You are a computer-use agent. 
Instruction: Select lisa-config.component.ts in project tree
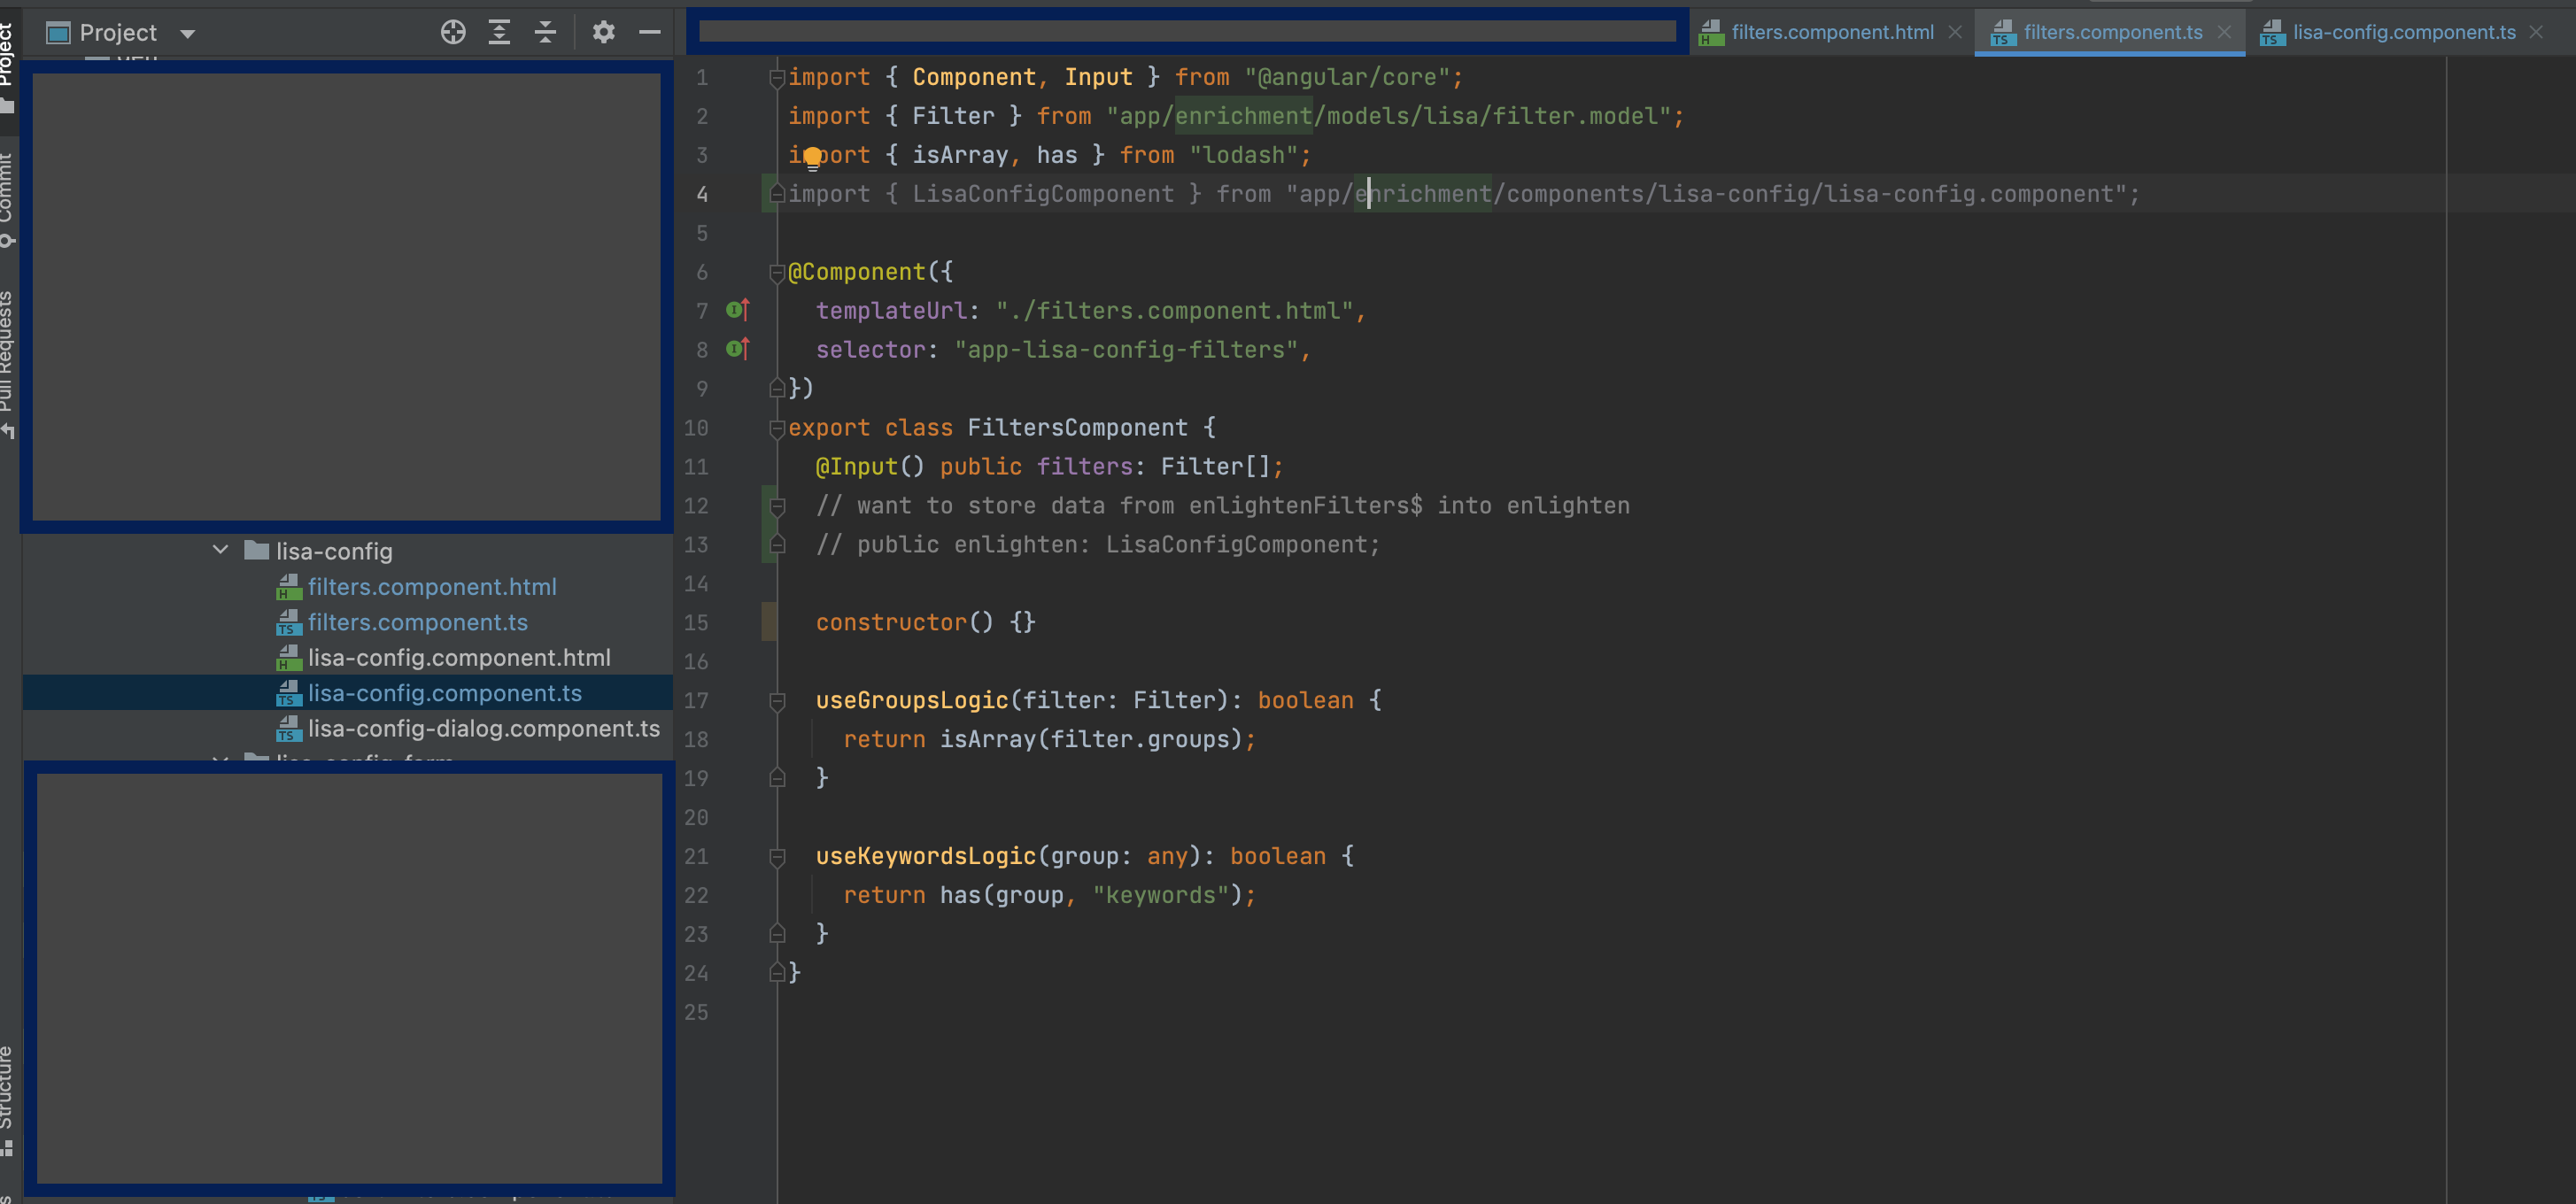tap(445, 693)
